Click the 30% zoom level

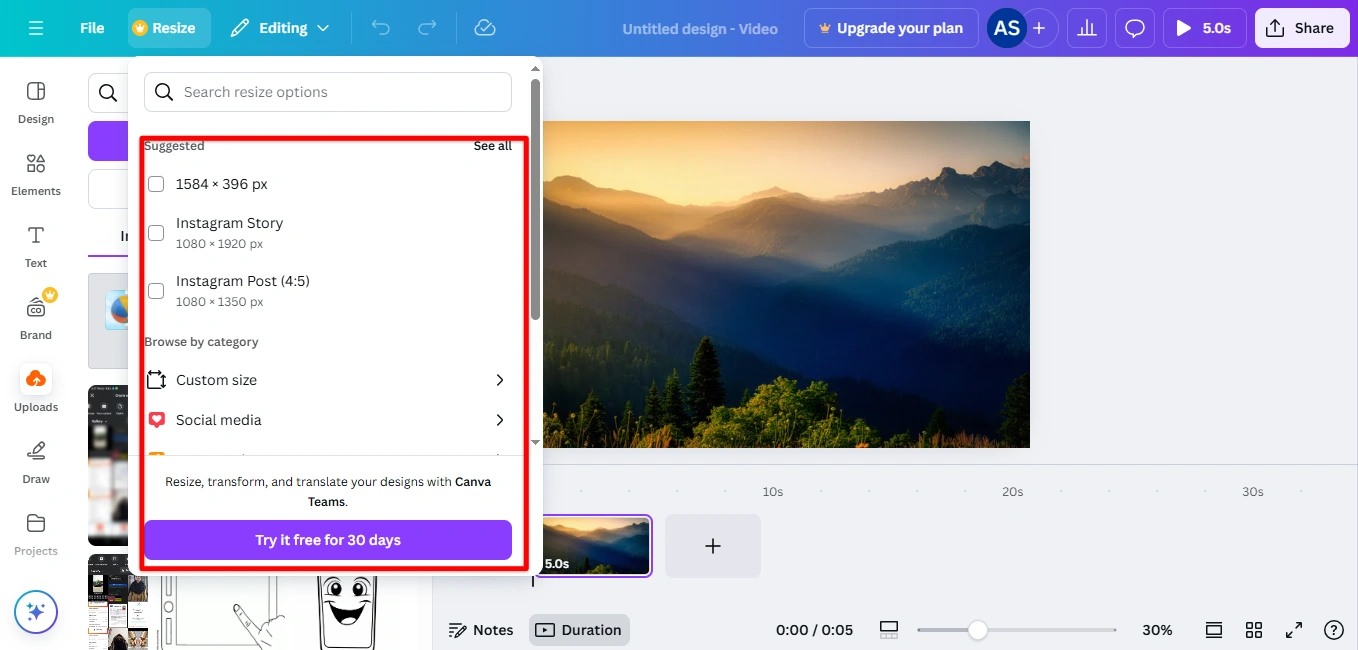click(x=1157, y=630)
